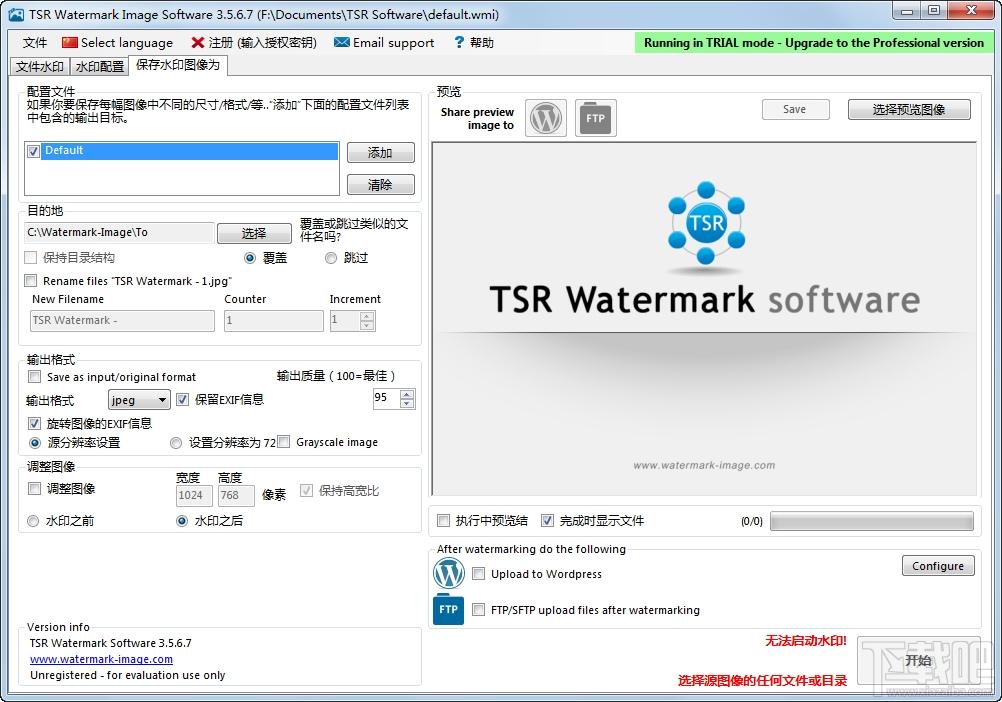The height and width of the screenshot is (702, 1002).
Task: Enable Rename files checkbox
Action: [x=31, y=280]
